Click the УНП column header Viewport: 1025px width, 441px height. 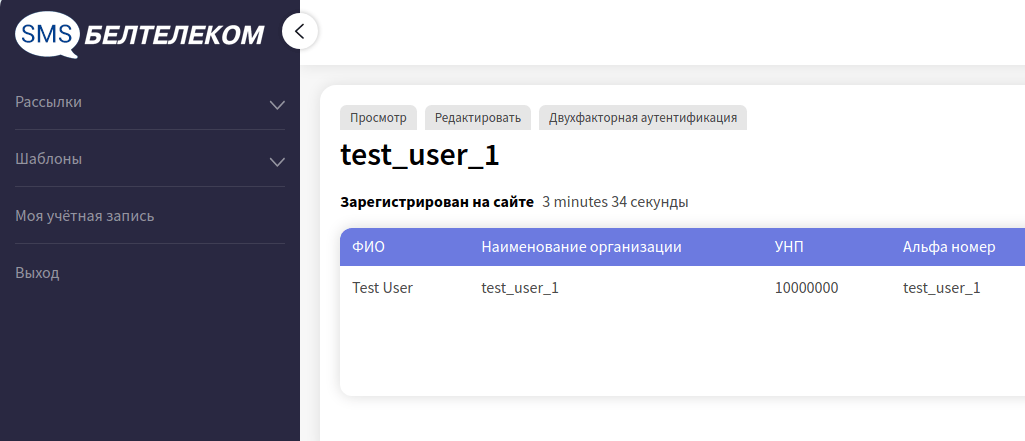coord(789,247)
